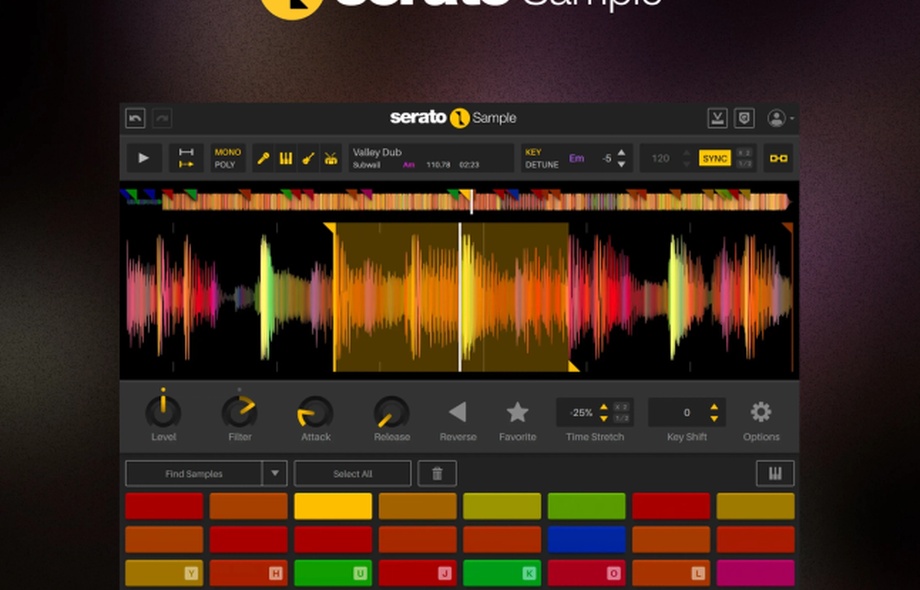
Task: Click the download icon at the top right
Action: [718, 117]
